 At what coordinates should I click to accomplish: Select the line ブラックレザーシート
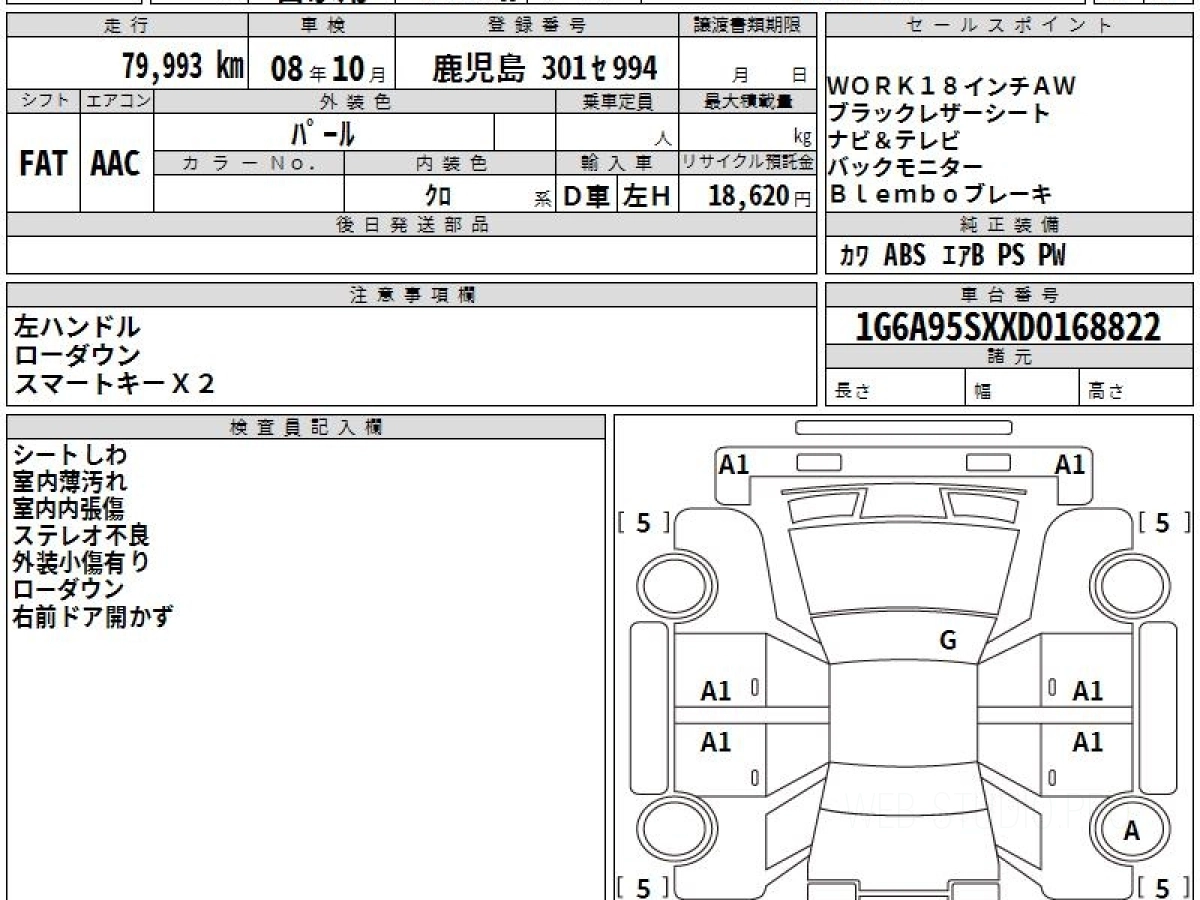938,113
